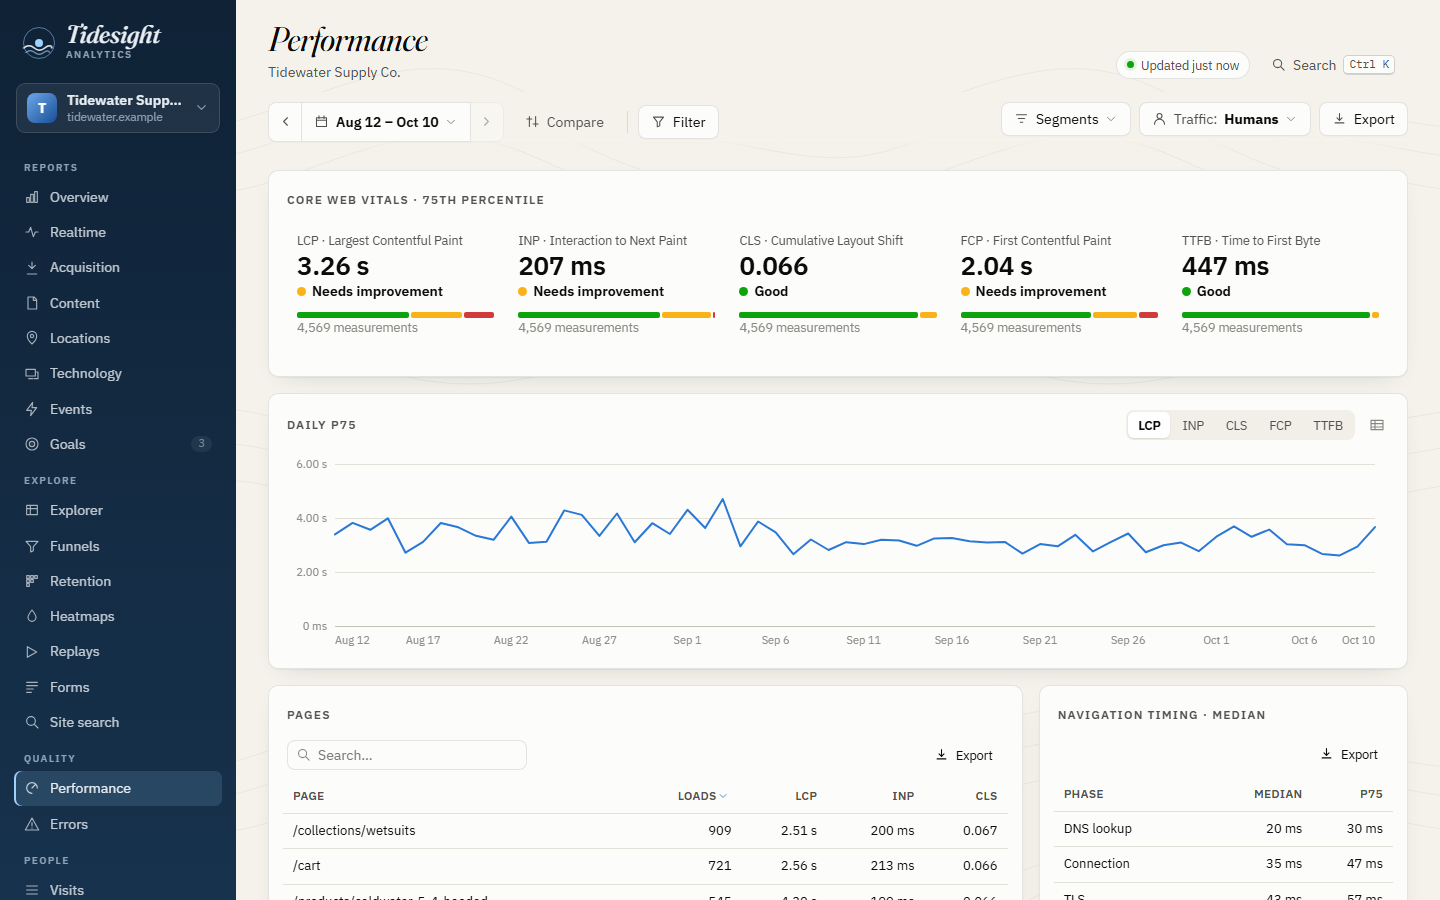Viewport: 1440px width, 900px height.
Task: Open the Tidewater Supply site switcher
Action: [x=118, y=108]
